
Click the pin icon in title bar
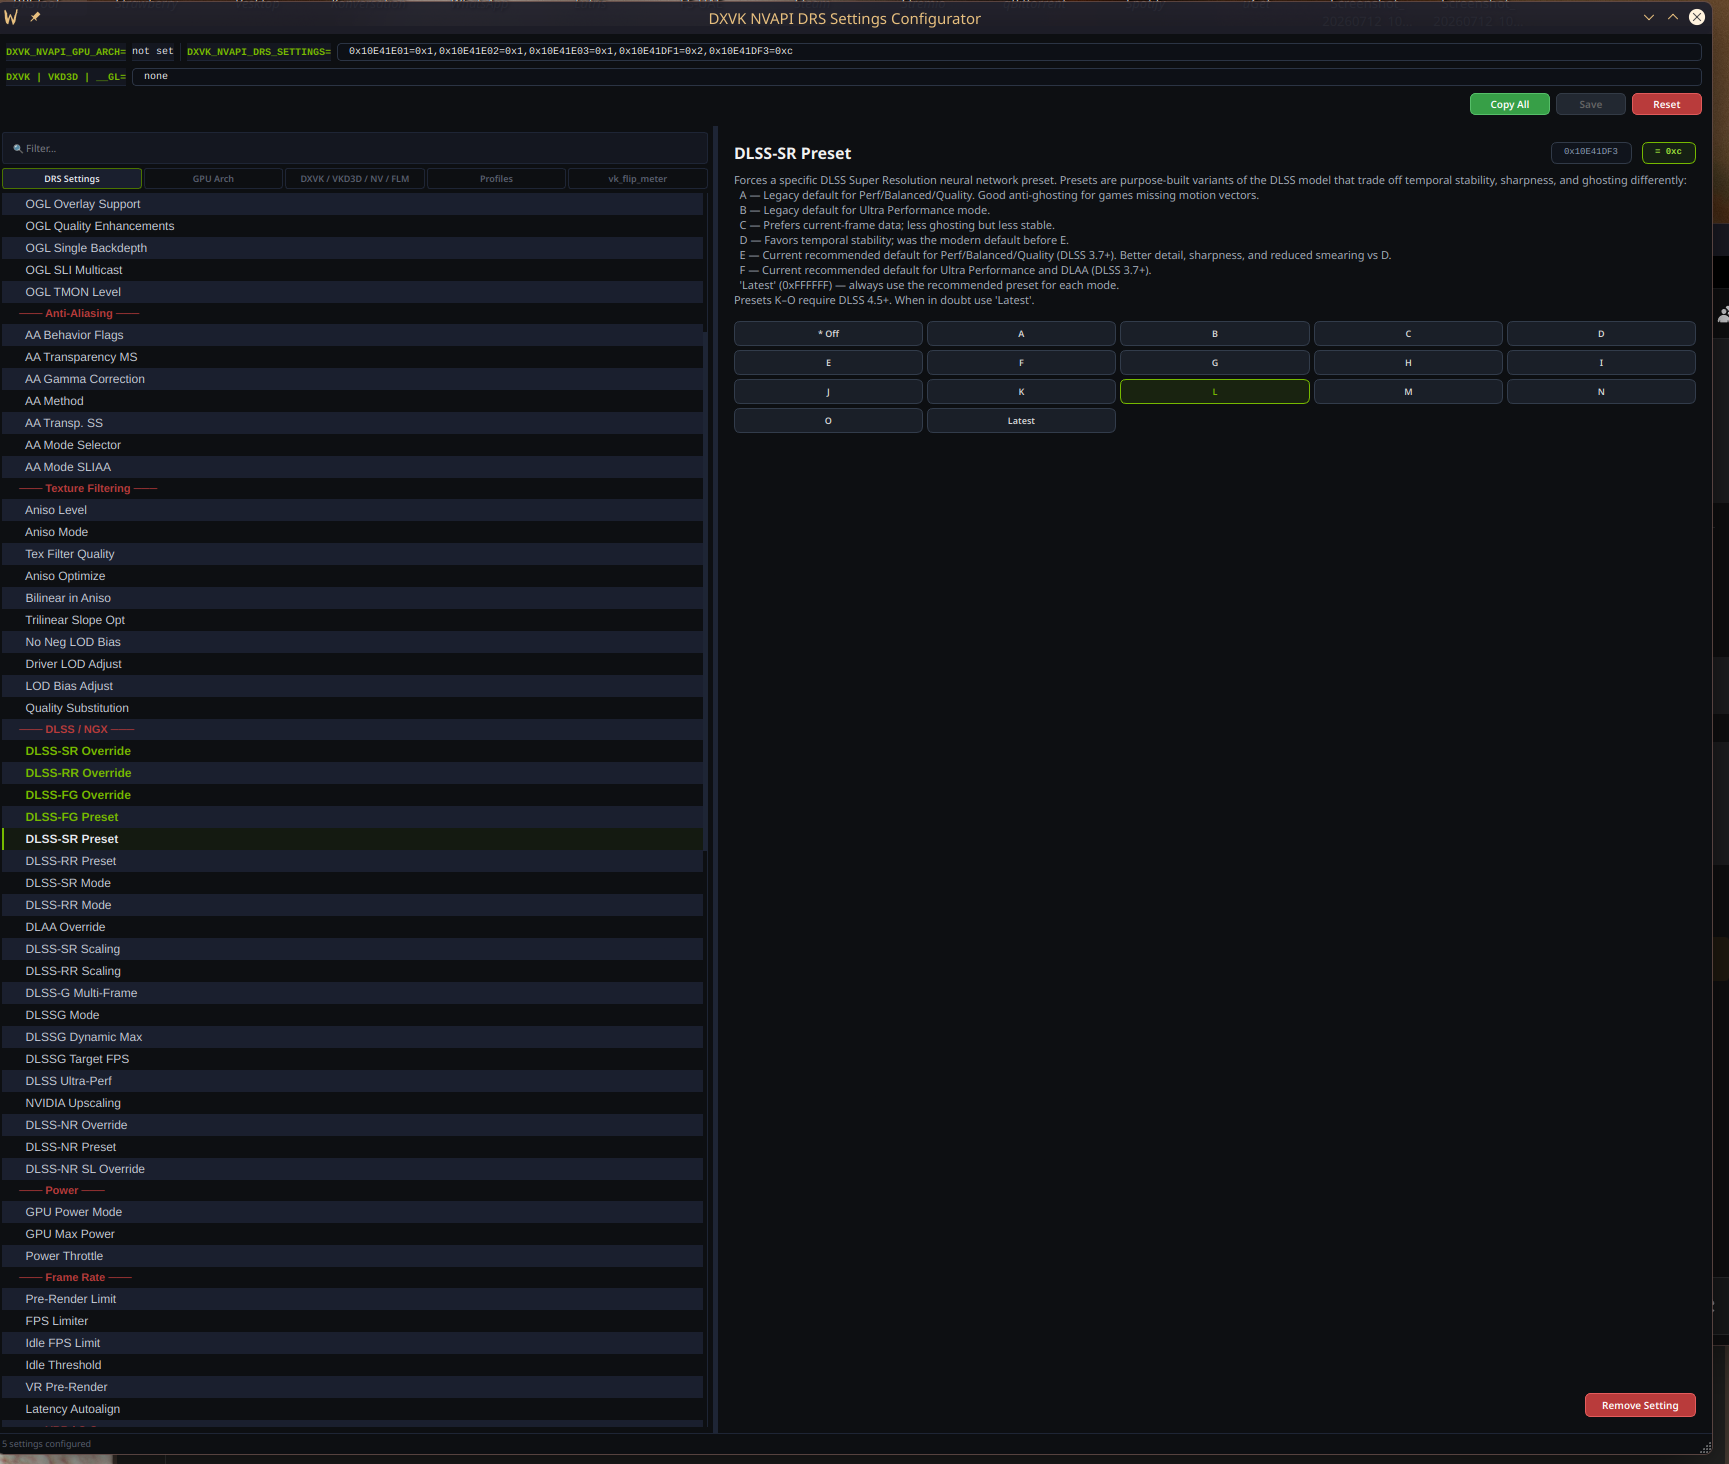pyautogui.click(x=35, y=17)
